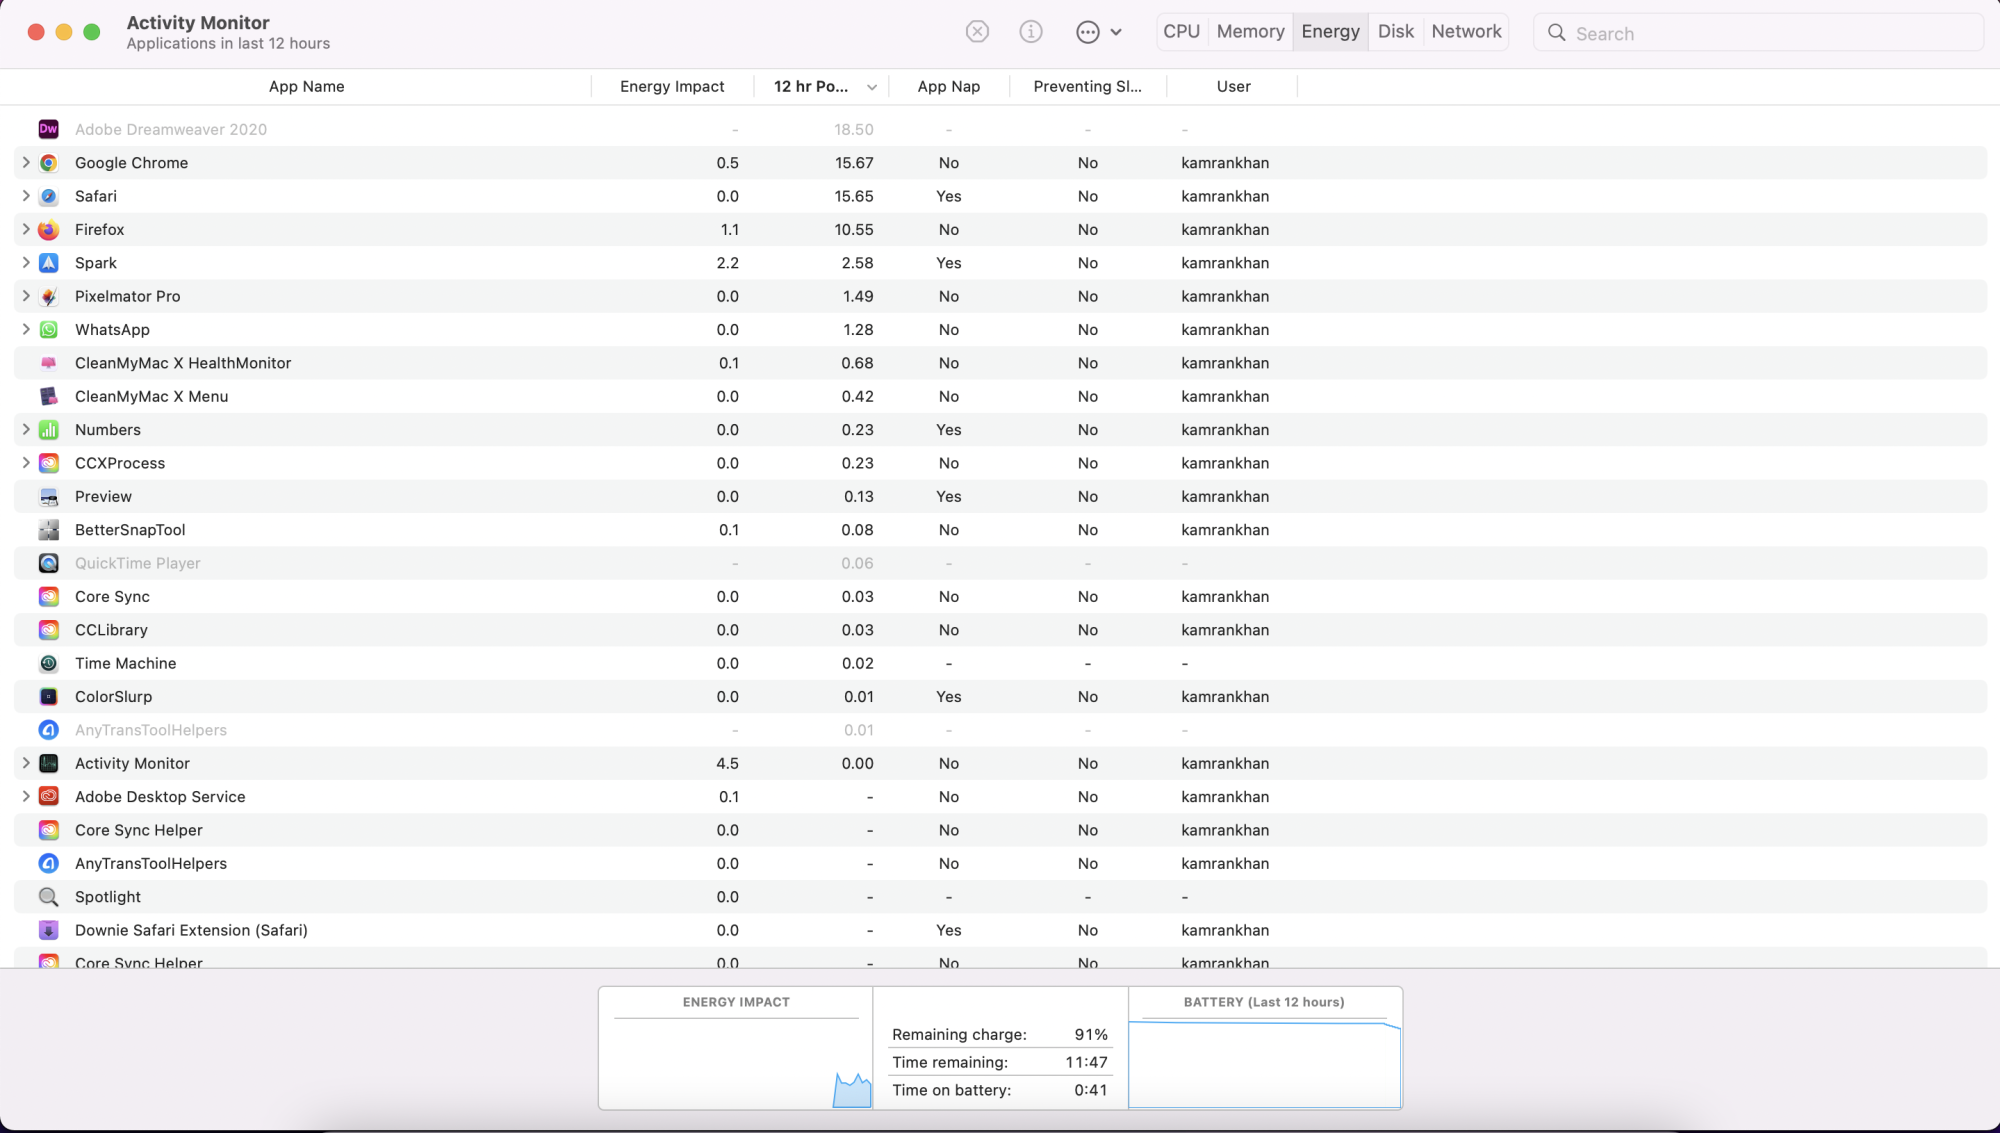The image size is (2000, 1133).
Task: Click the WhatsApp app icon
Action: 48,330
